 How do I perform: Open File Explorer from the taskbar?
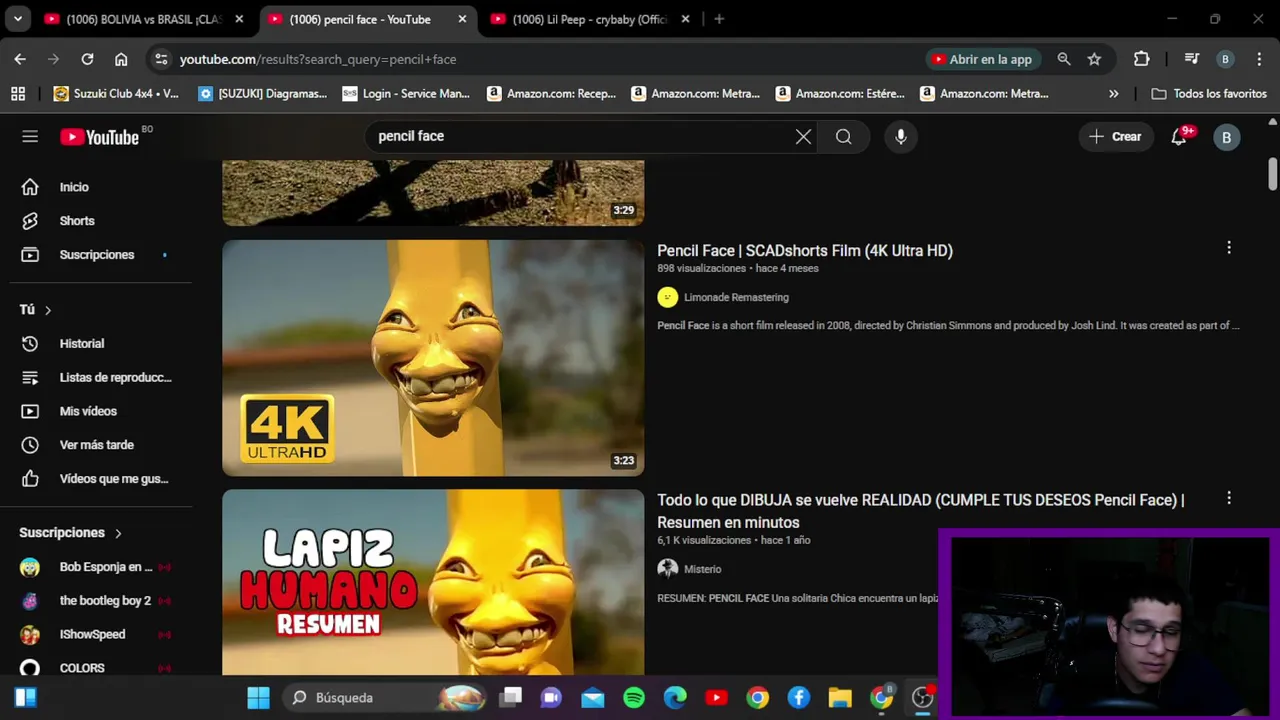839,697
